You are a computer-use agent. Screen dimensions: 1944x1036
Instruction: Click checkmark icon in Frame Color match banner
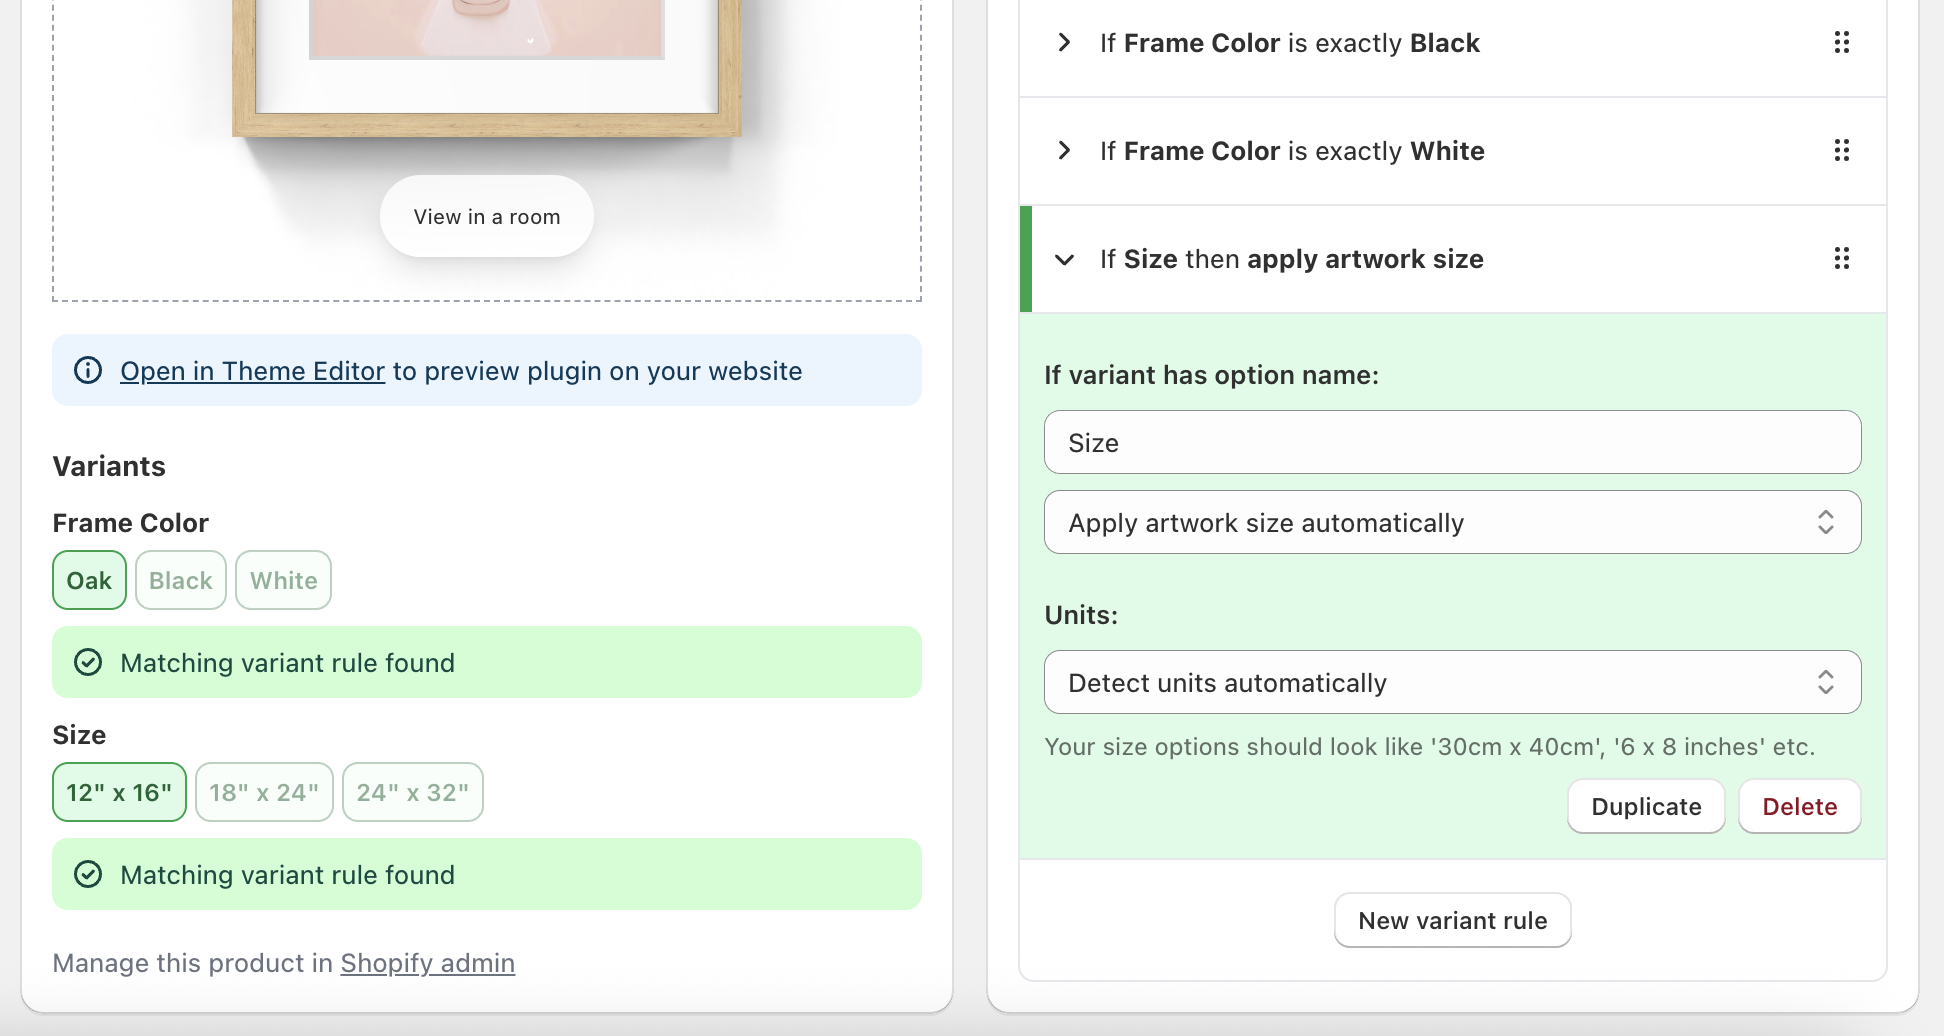88,663
